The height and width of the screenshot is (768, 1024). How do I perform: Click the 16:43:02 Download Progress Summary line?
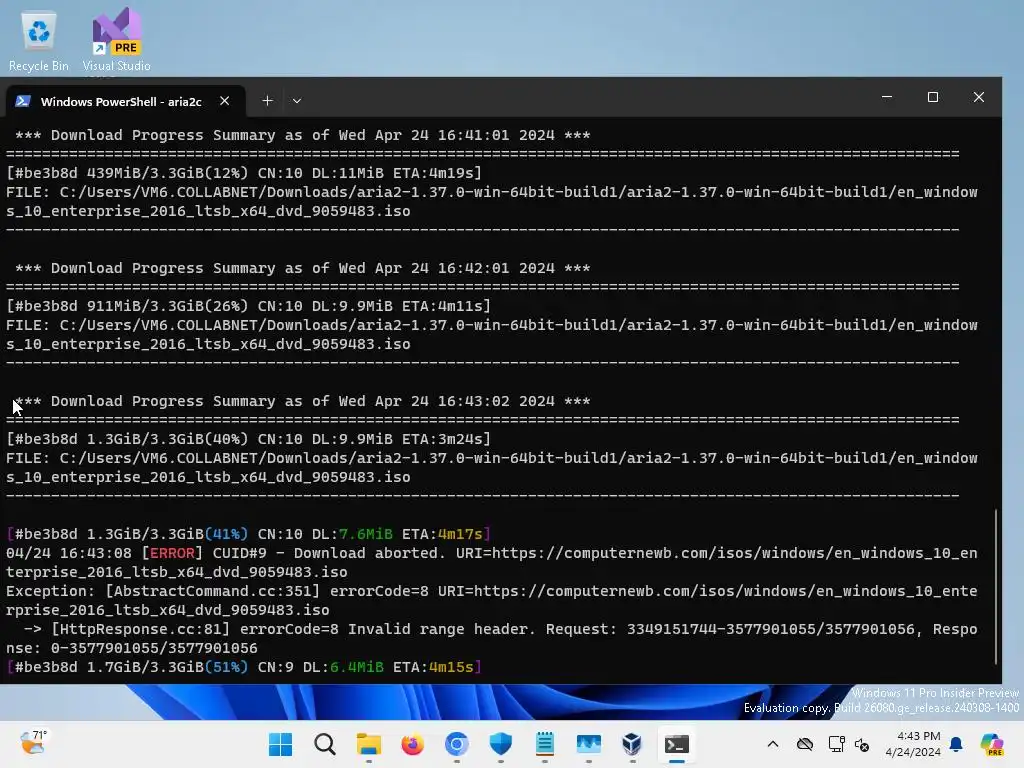pos(303,401)
